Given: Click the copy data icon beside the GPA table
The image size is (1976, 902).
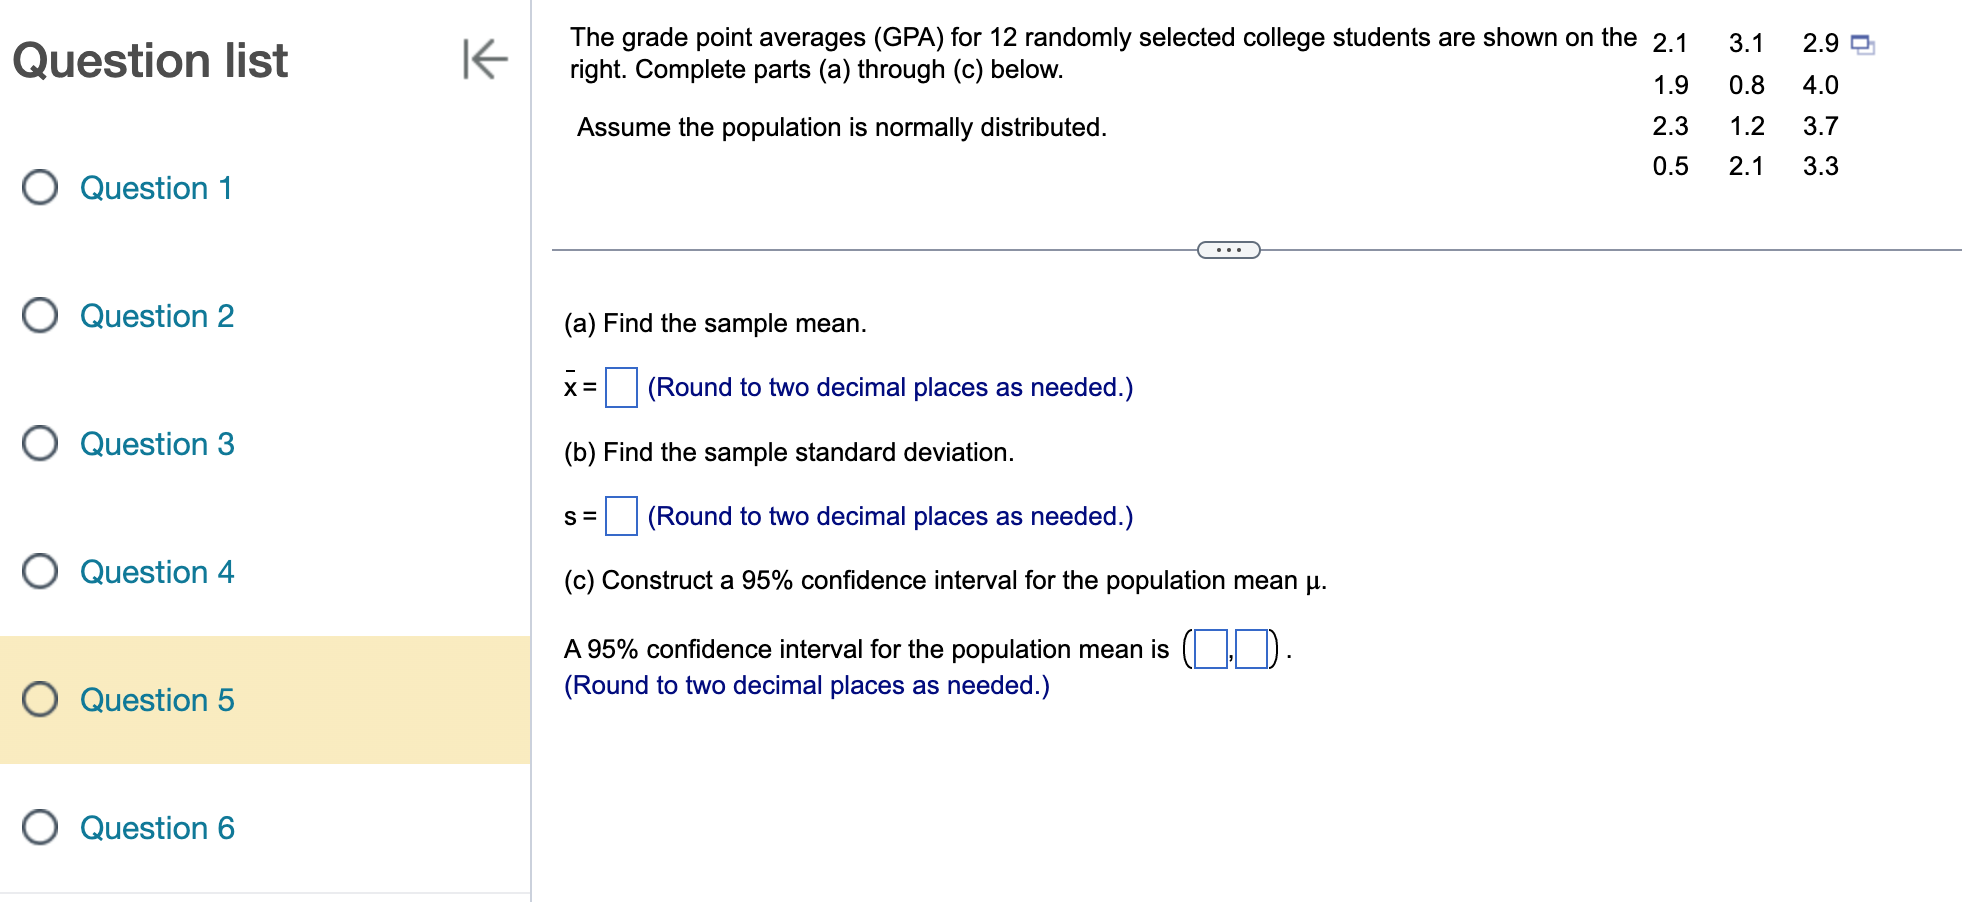Looking at the screenshot, I should point(1862,44).
